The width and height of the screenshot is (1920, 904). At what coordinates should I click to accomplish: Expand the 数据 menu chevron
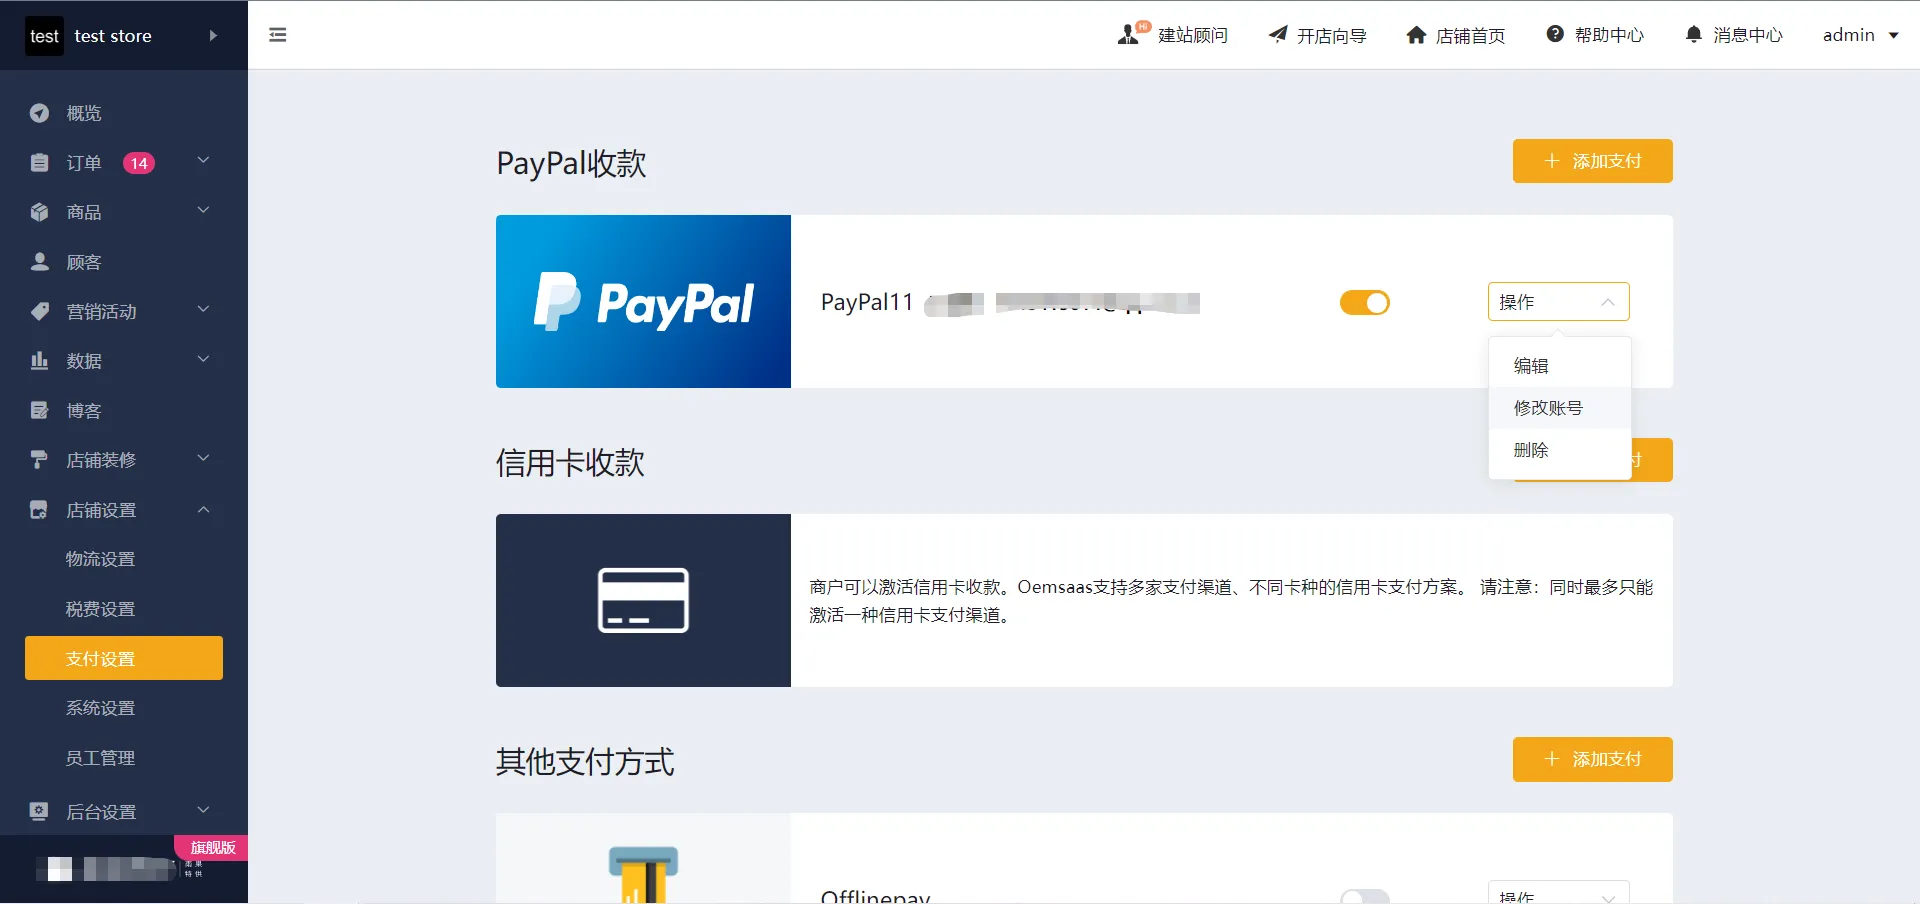click(x=203, y=358)
